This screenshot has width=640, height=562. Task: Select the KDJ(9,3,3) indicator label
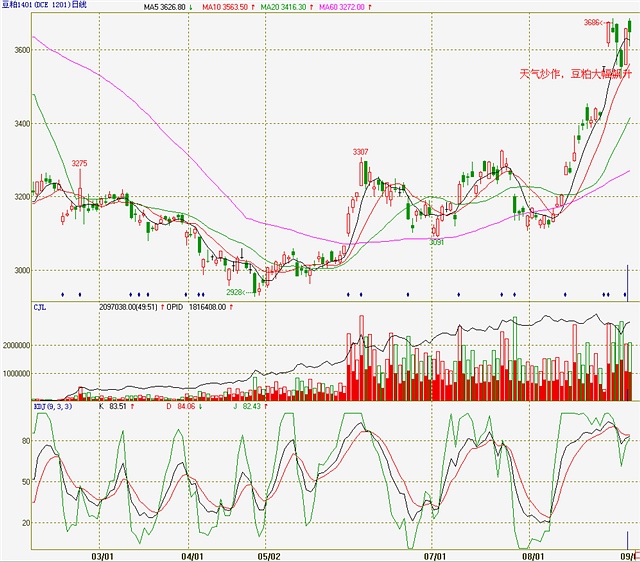tap(53, 407)
